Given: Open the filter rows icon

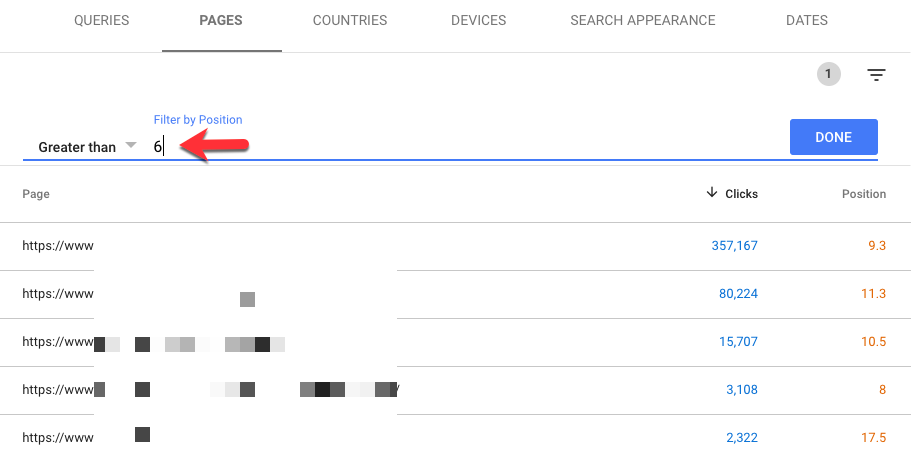Looking at the screenshot, I should point(876,75).
